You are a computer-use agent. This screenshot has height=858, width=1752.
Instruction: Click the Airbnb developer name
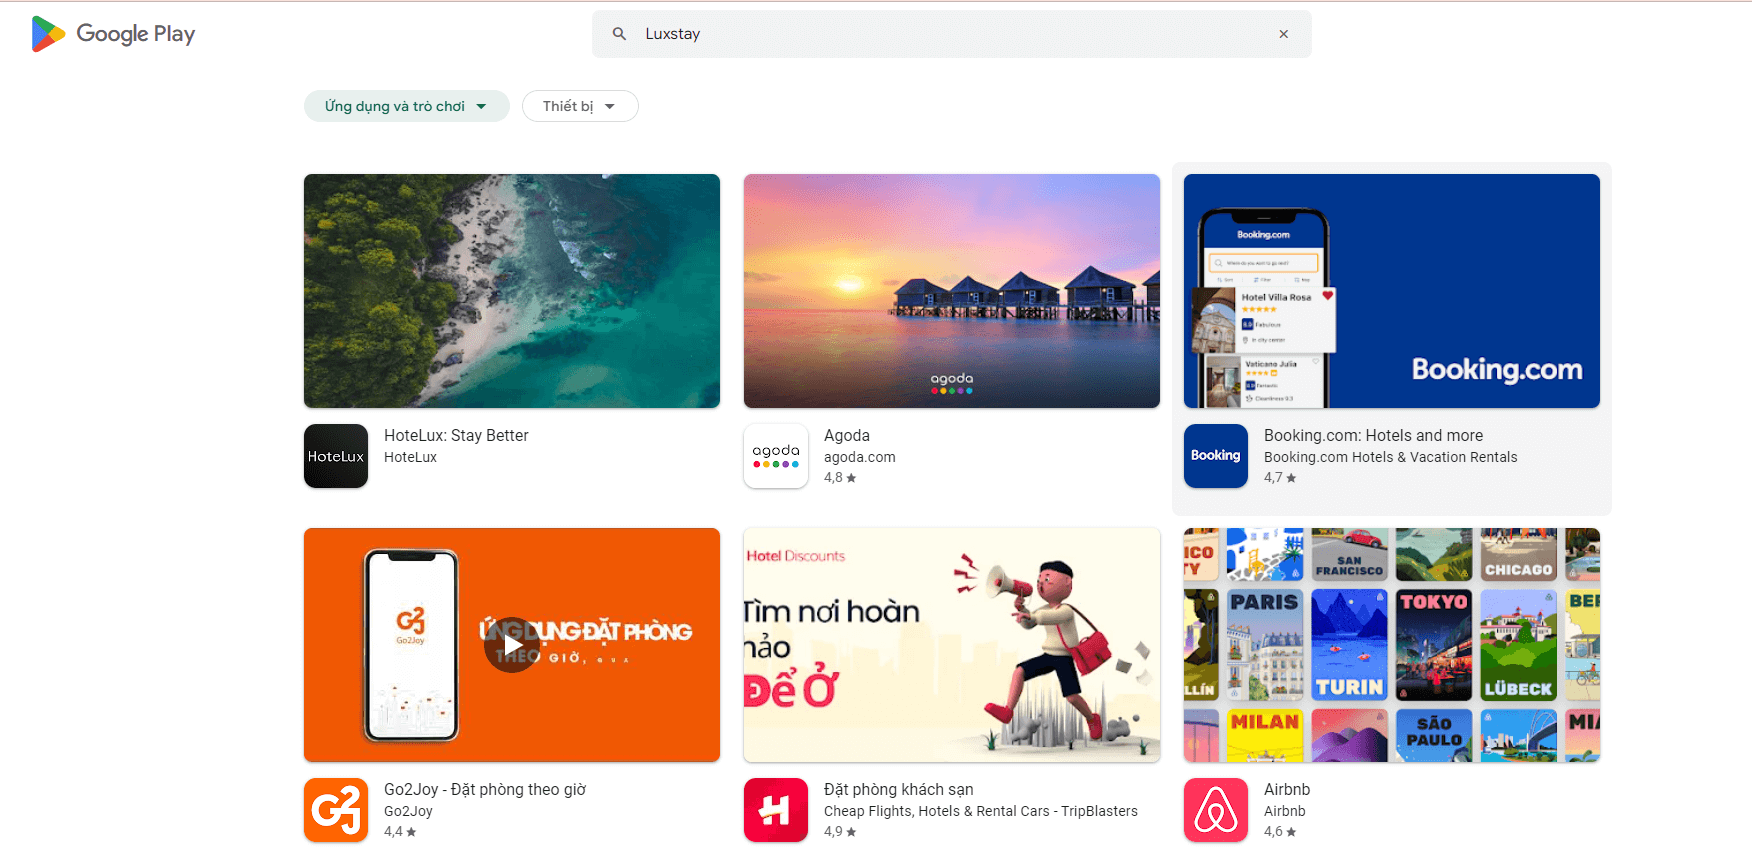1285,811
